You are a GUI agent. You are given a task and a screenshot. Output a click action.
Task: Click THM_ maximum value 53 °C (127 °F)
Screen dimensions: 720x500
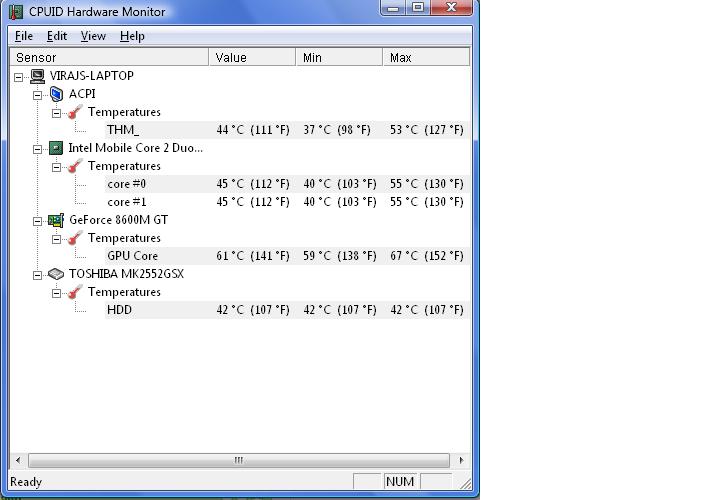(427, 130)
